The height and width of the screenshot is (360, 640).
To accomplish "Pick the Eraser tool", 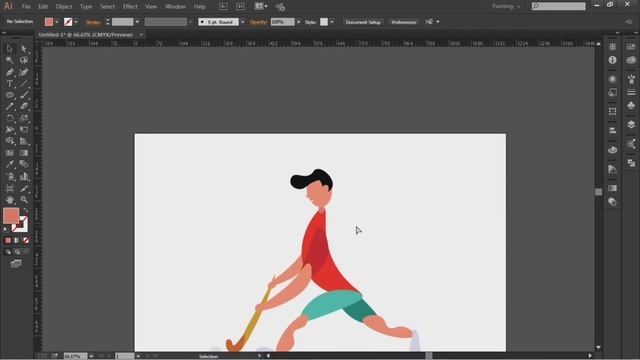I will click(x=24, y=107).
